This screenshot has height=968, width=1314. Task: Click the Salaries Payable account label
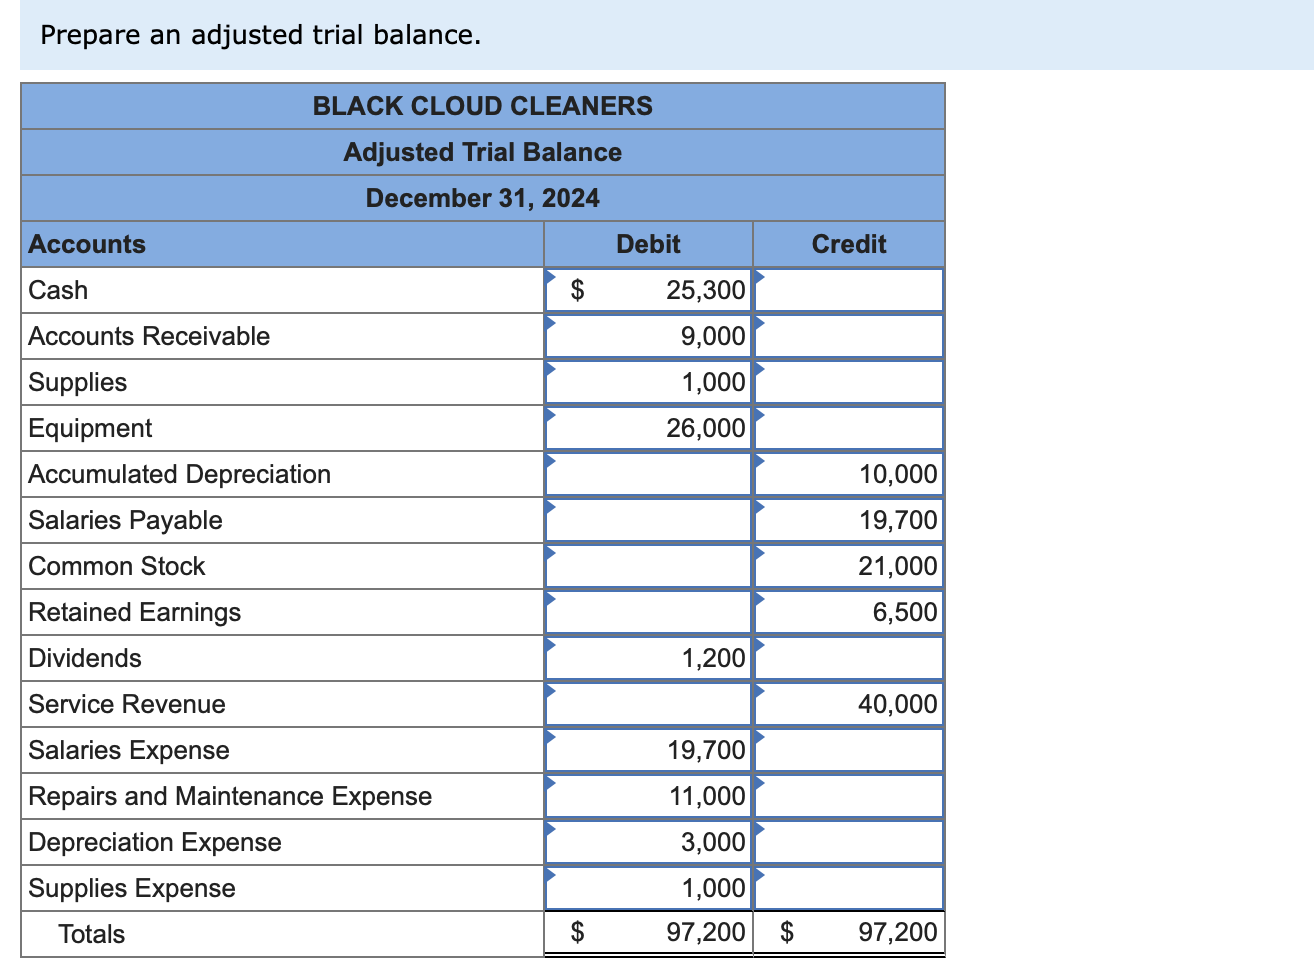[125, 520]
